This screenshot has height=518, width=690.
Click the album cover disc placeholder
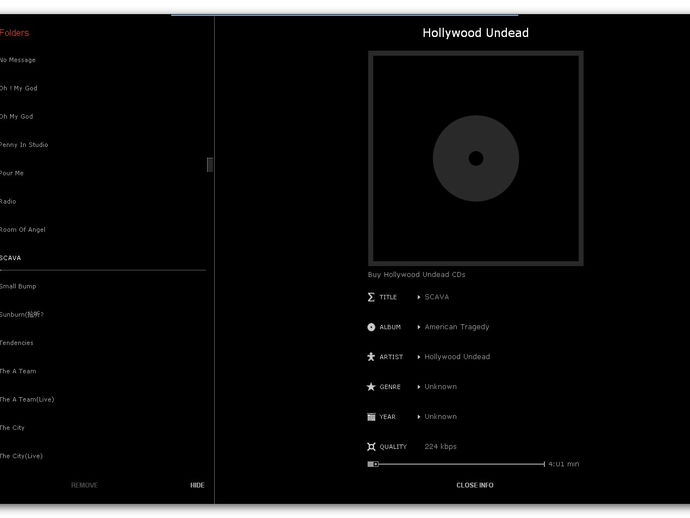pyautogui.click(x=476, y=158)
